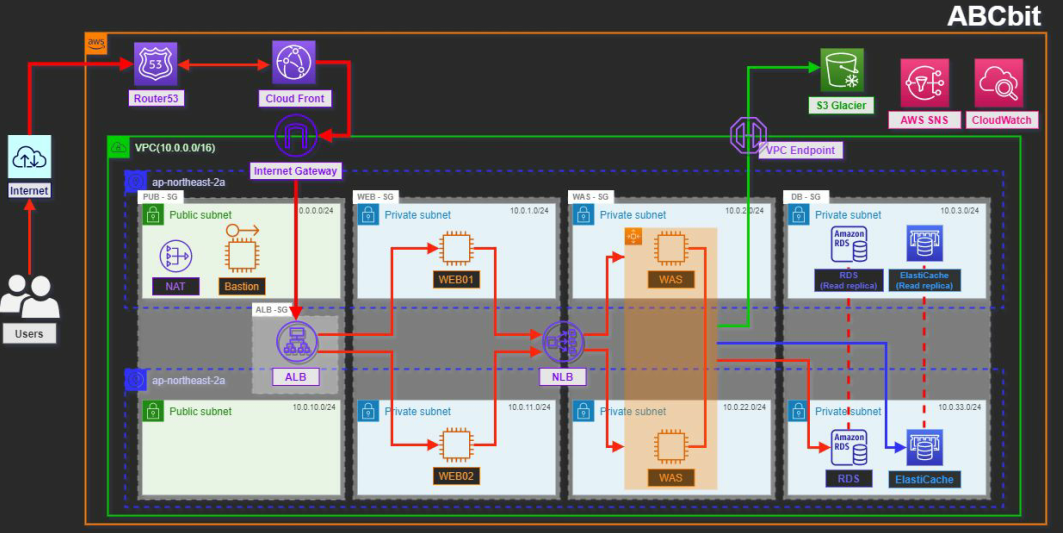Select the CloudWatch magnifier cloud icon
The height and width of the screenshot is (533, 1063).
coord(999,83)
